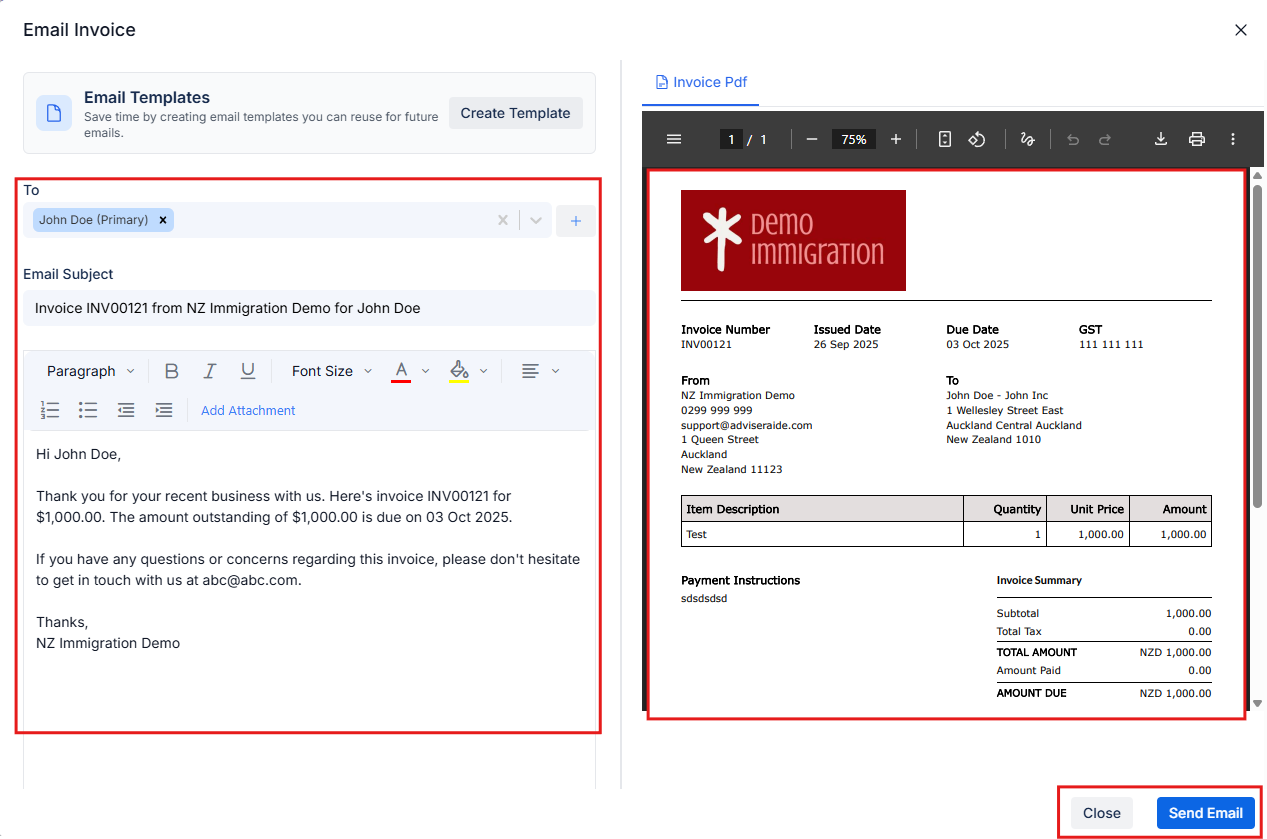
Task: Open Add Attachment link
Action: click(247, 410)
